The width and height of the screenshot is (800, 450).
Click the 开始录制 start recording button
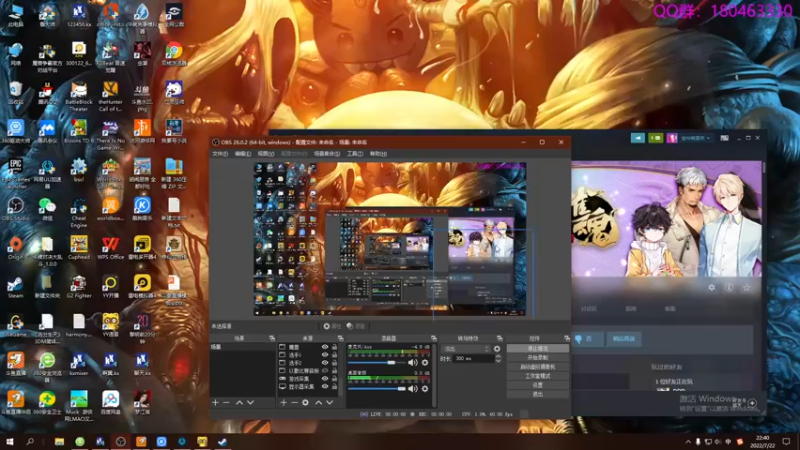pyautogui.click(x=538, y=358)
